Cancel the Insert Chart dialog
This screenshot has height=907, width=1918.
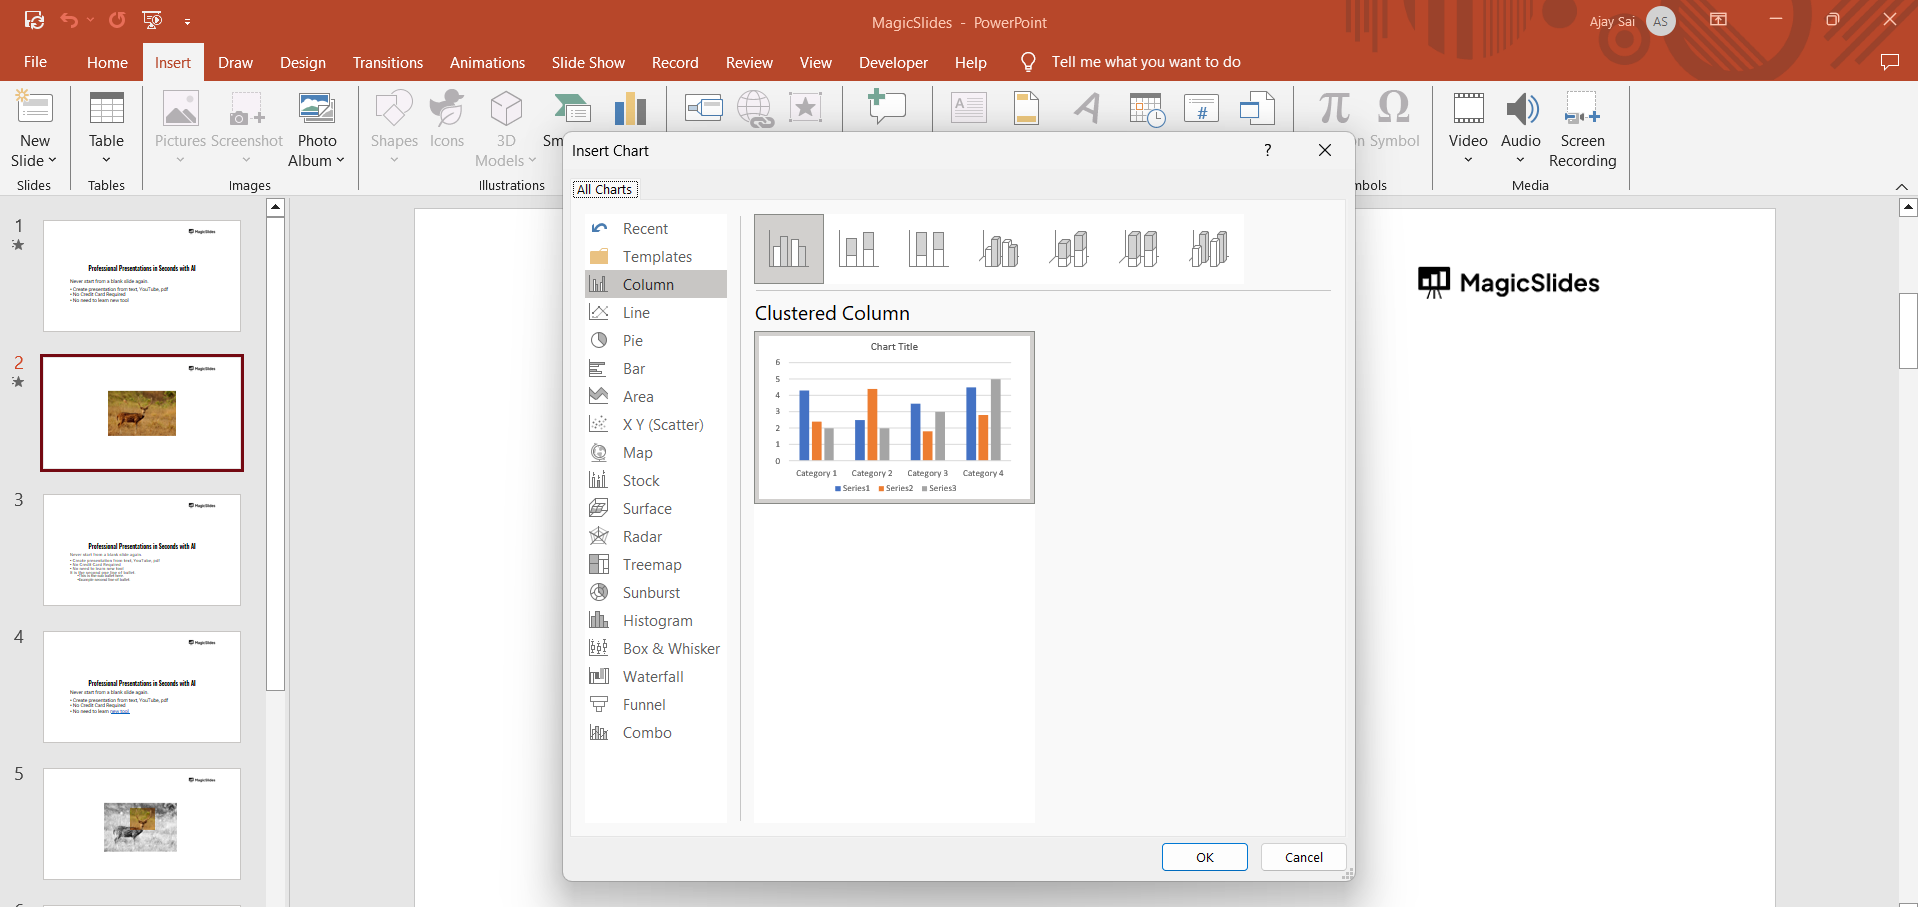click(x=1303, y=857)
